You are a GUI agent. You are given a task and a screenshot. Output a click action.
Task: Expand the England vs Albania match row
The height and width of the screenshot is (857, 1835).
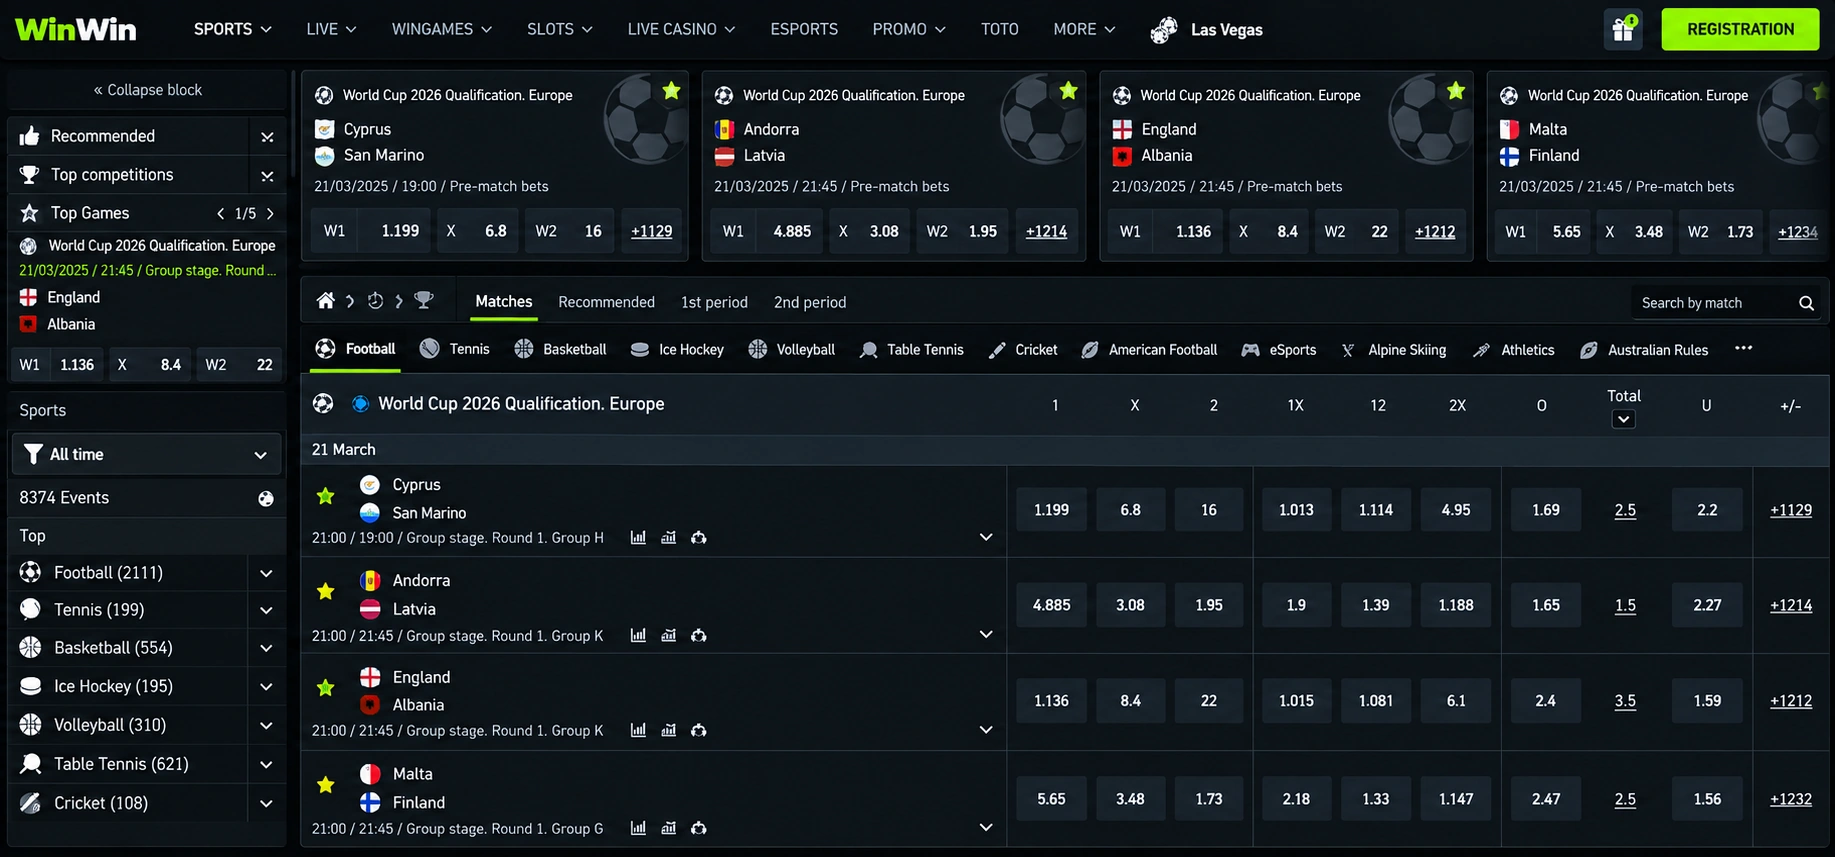[x=986, y=730]
